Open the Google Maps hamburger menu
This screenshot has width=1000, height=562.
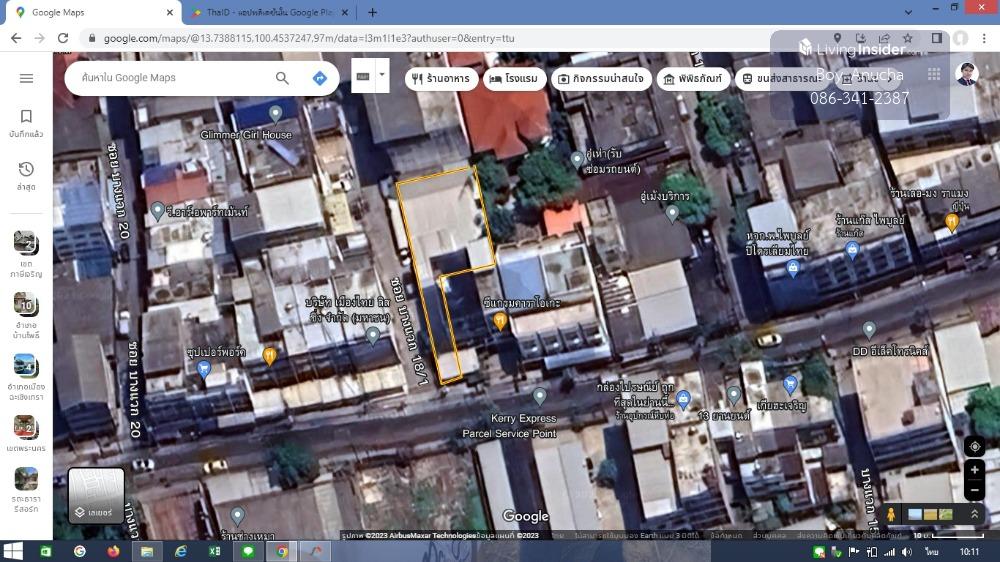point(27,78)
